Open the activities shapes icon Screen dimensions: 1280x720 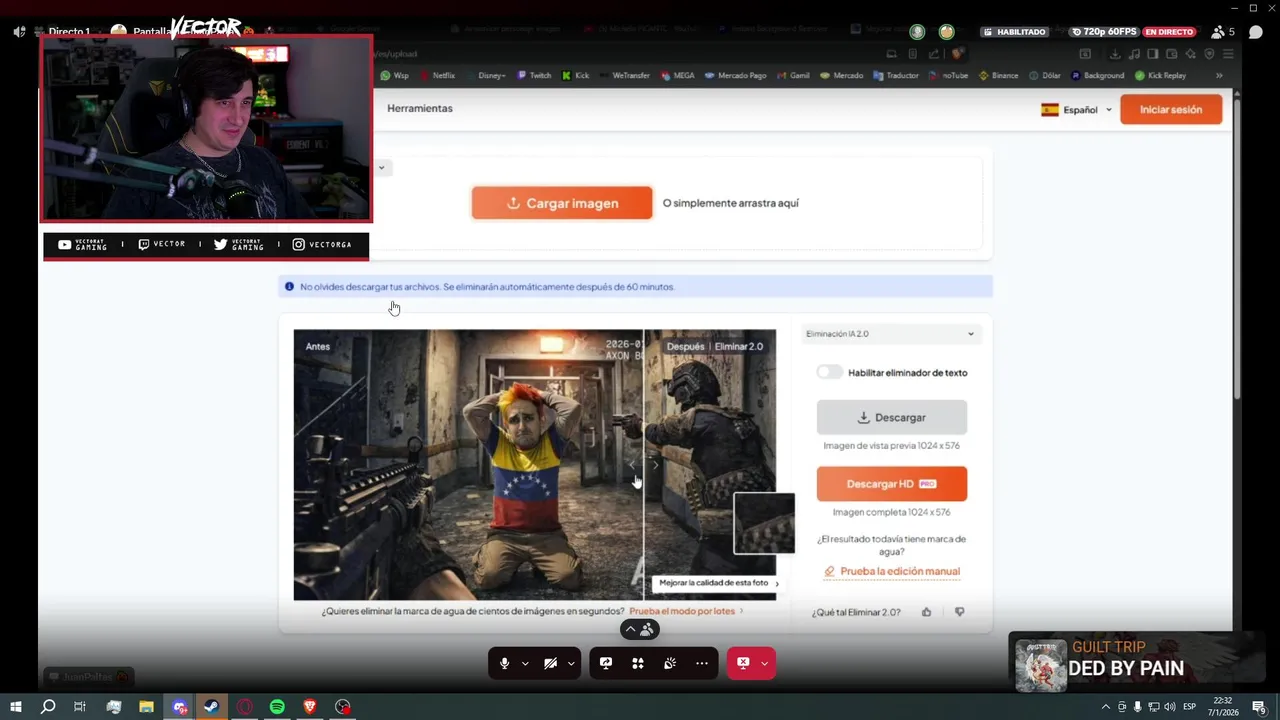pyautogui.click(x=638, y=663)
